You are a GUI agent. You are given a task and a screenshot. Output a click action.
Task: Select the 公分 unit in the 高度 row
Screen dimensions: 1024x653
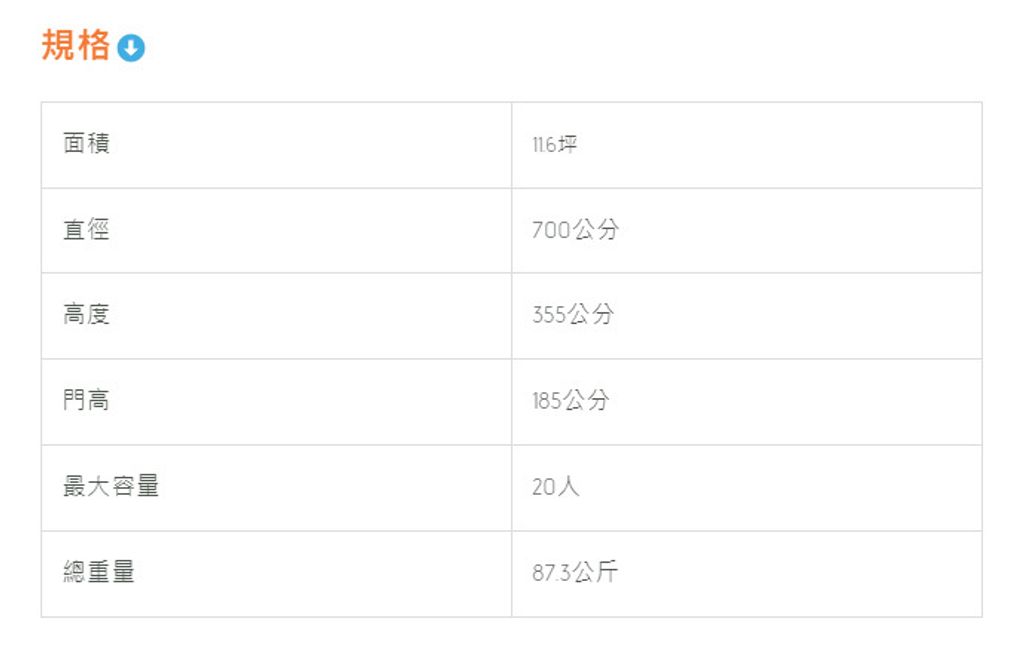tap(591, 316)
